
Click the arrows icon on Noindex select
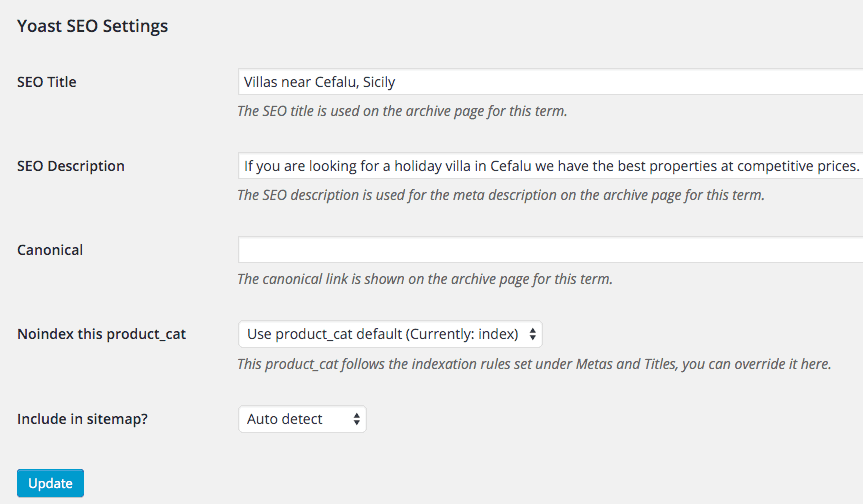click(533, 334)
